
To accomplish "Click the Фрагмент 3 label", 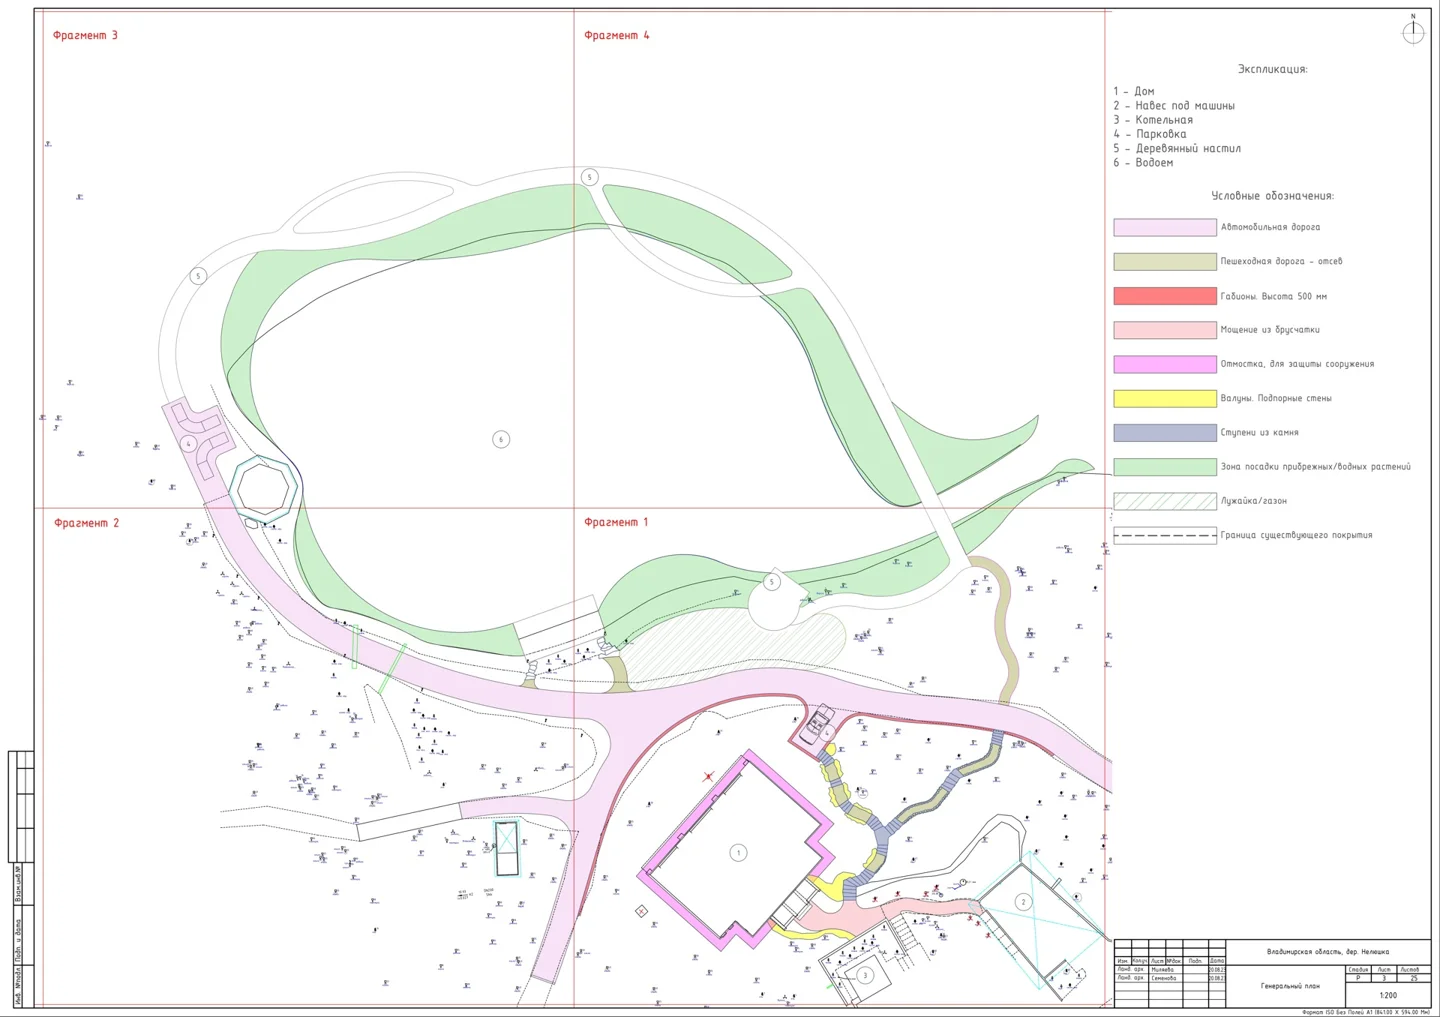I will click(85, 35).
